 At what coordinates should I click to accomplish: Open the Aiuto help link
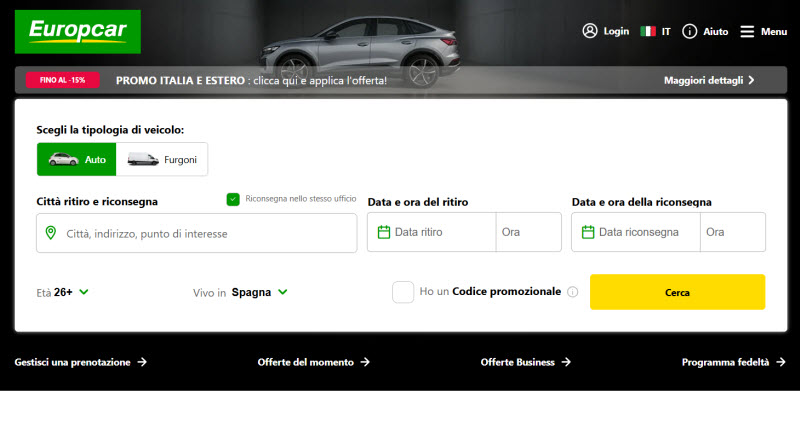point(715,32)
